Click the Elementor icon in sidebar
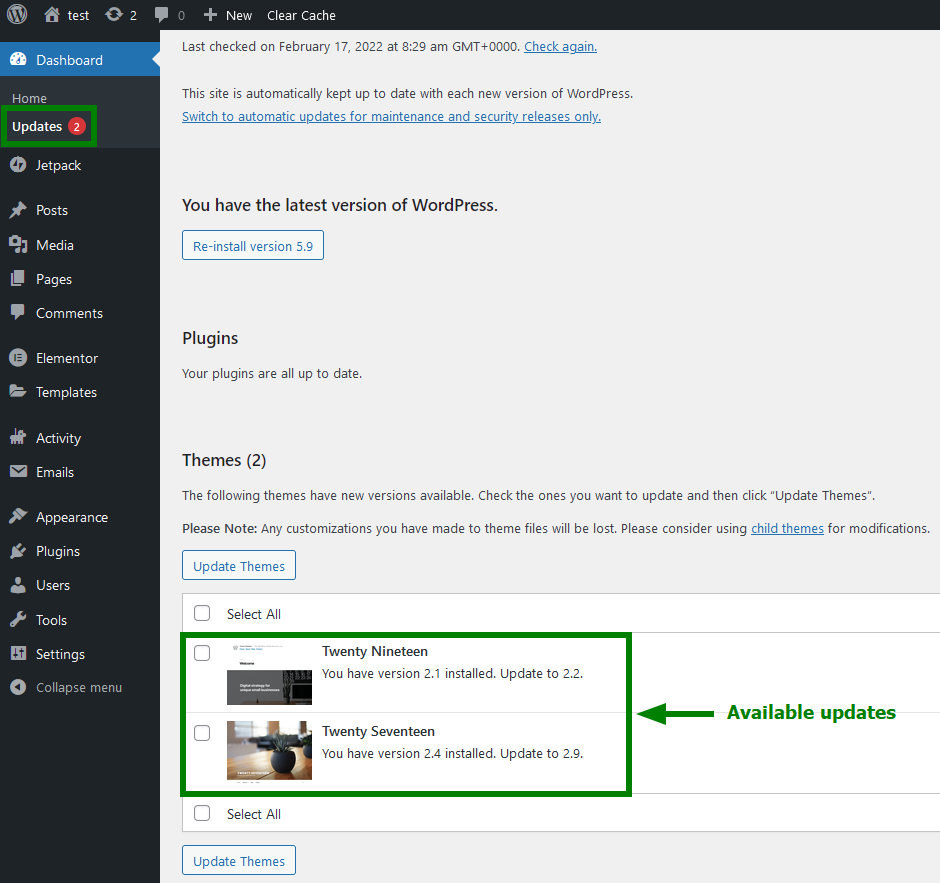The width and height of the screenshot is (940, 883). (19, 358)
